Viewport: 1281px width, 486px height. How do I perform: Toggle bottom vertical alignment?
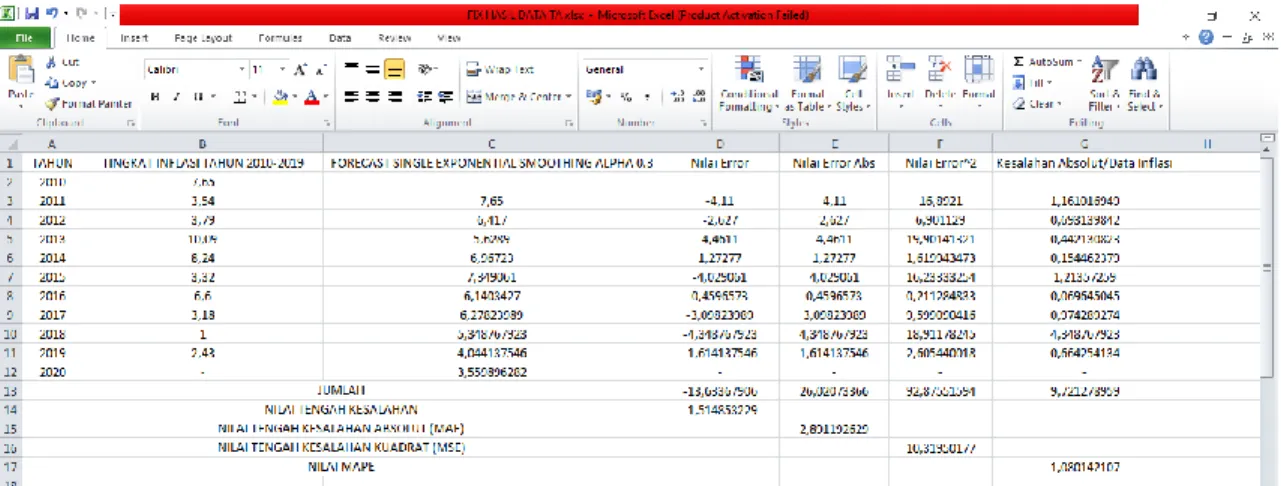394,70
